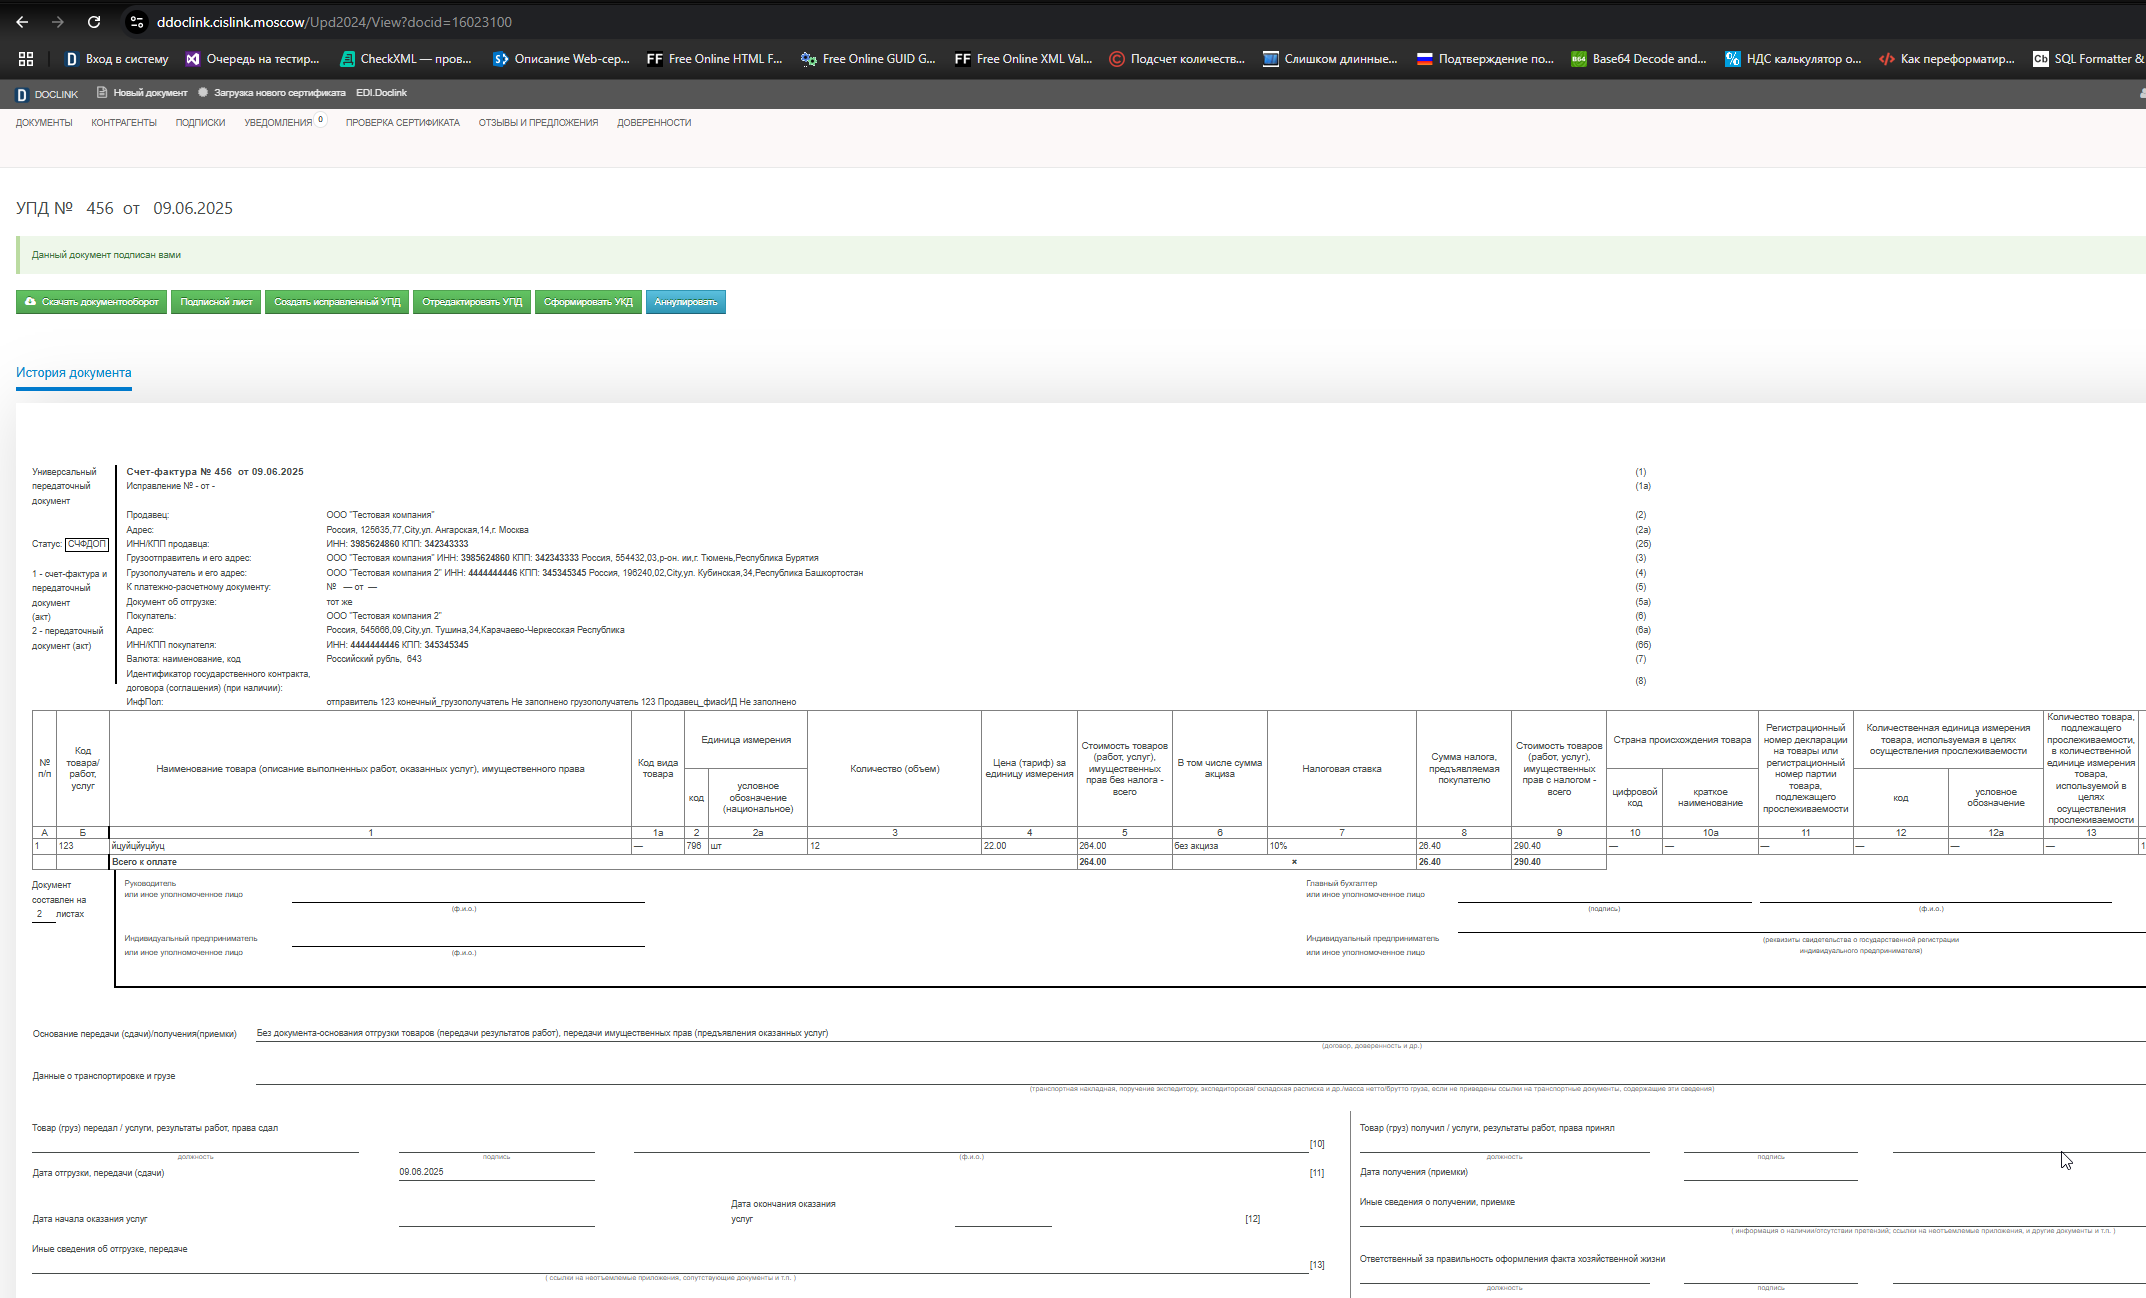Open bookmark 'Описание Web-сер...'
The image size is (2146, 1298).
(x=561, y=59)
